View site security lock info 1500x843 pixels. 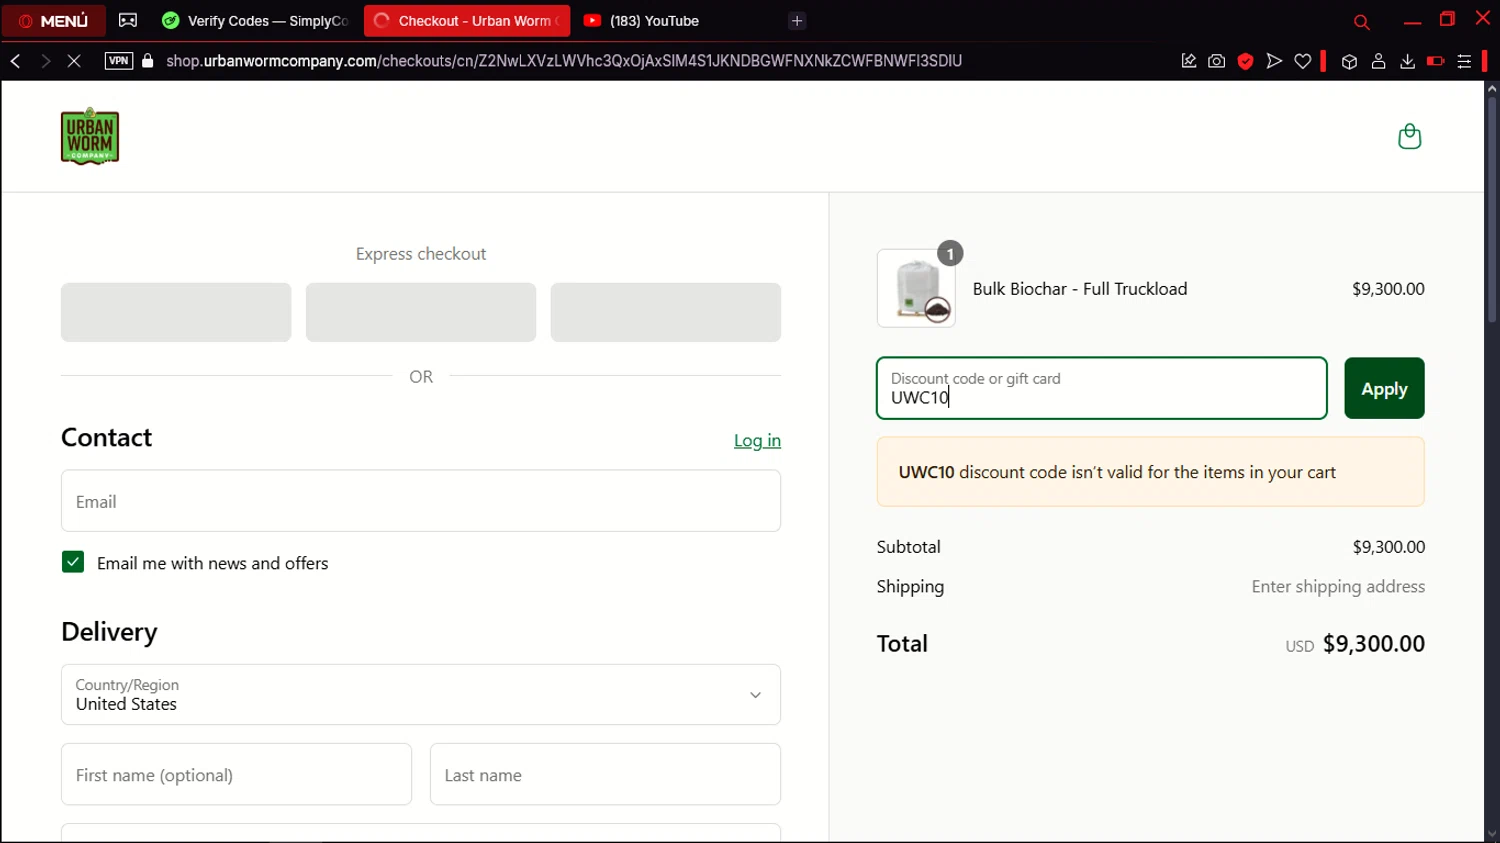click(x=148, y=61)
